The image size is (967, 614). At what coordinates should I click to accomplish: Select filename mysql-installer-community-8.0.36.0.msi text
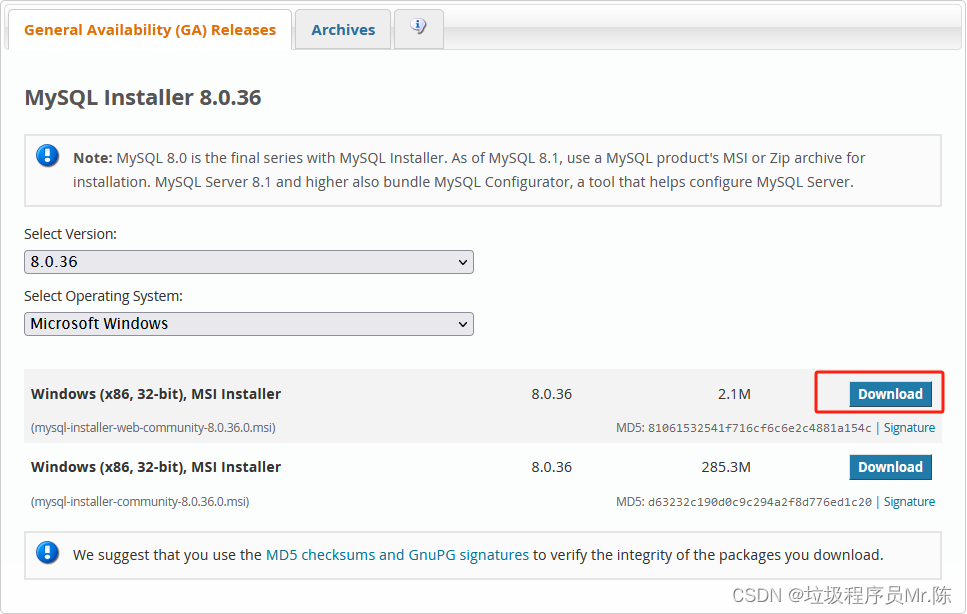pos(140,502)
